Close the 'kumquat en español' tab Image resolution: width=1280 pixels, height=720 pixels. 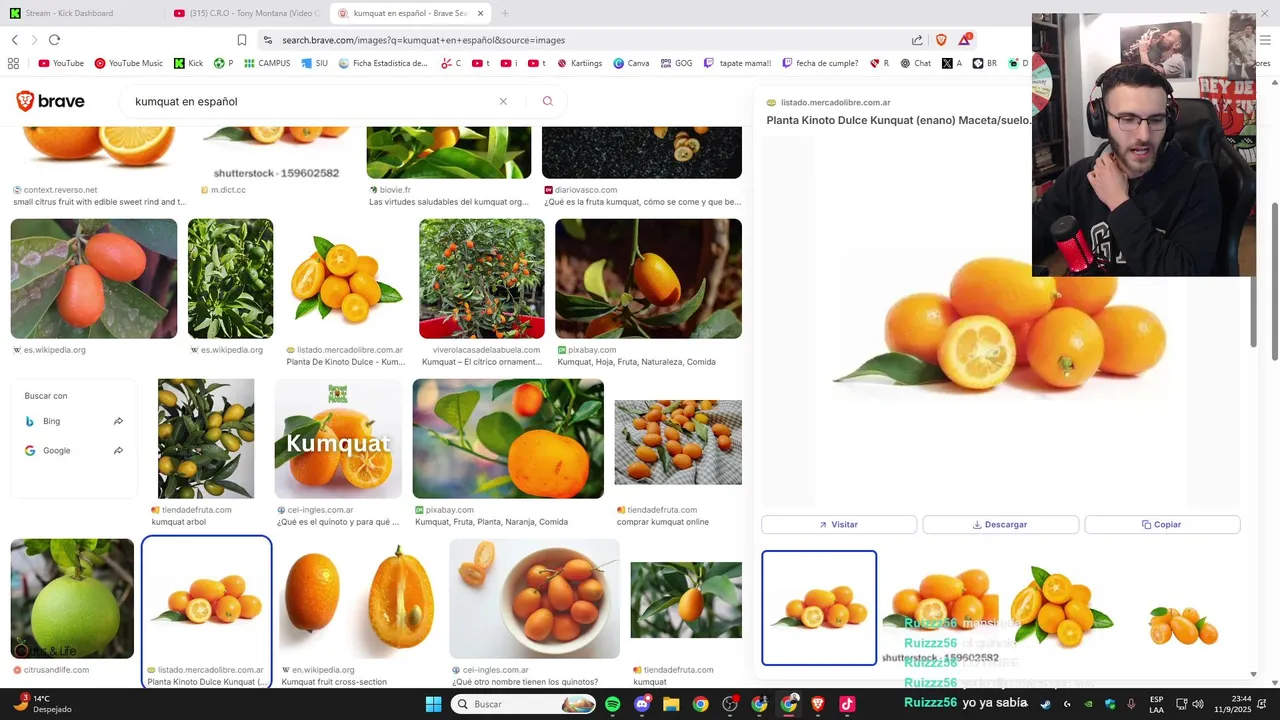tap(480, 13)
